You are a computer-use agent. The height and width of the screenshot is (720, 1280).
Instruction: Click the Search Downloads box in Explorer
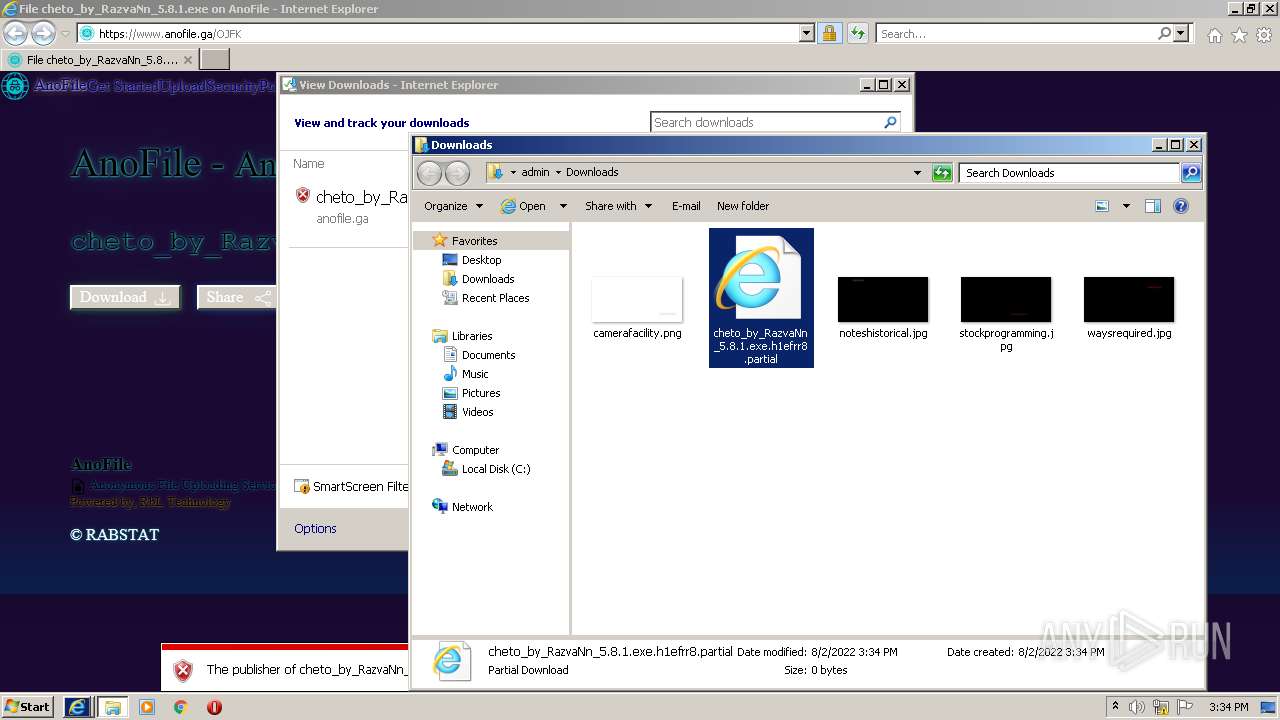[x=1070, y=173]
